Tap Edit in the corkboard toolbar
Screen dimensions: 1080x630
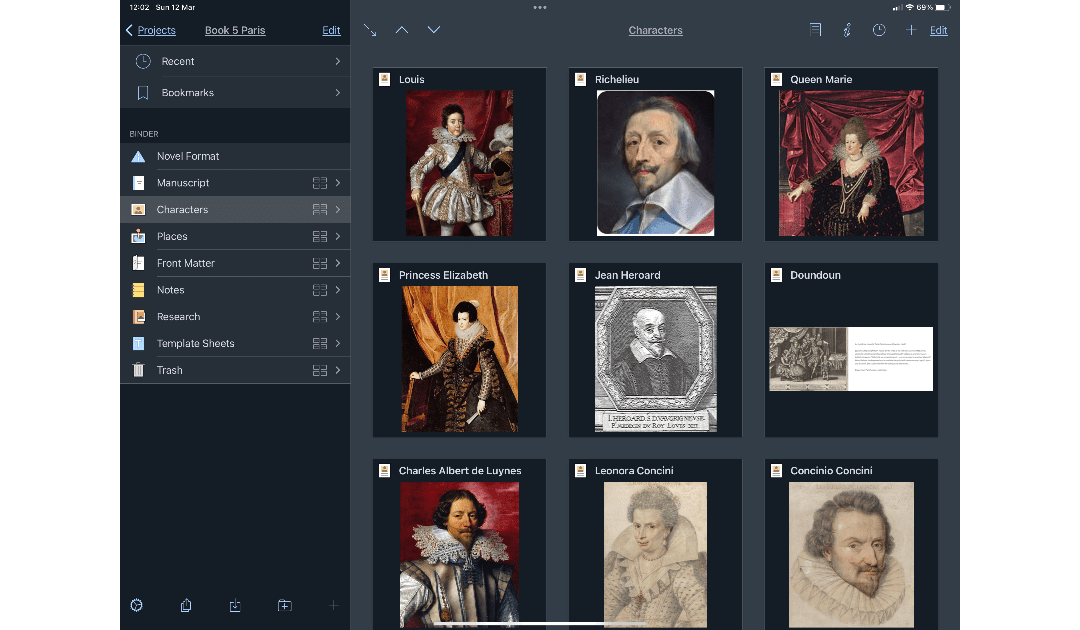pos(939,30)
